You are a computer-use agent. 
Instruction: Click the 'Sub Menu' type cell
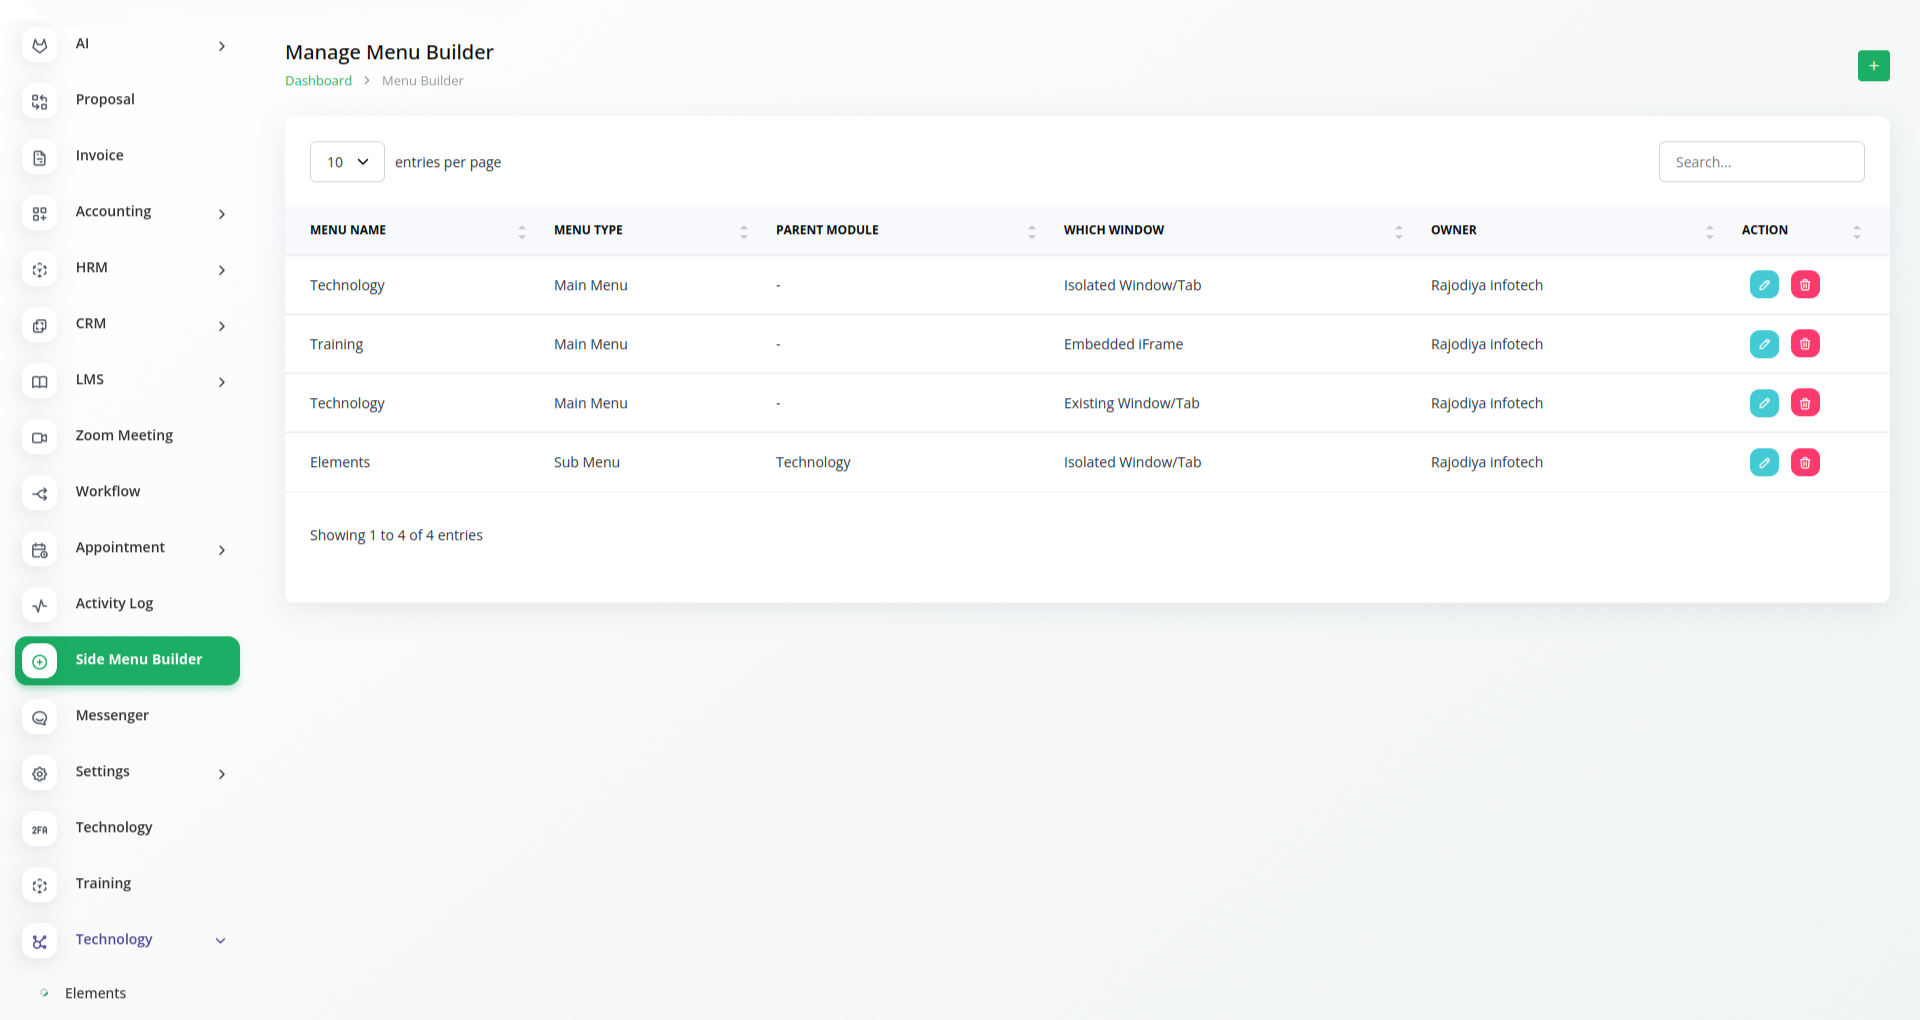click(x=587, y=462)
